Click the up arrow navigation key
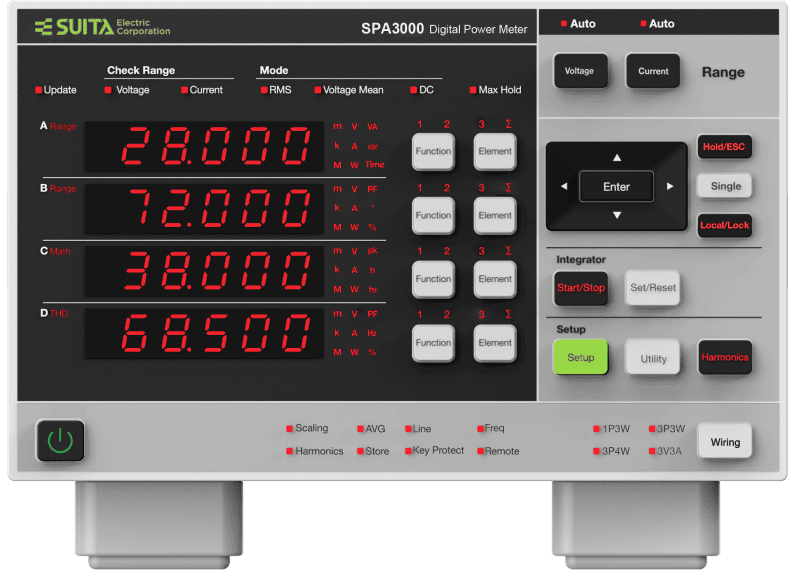 coord(617,157)
